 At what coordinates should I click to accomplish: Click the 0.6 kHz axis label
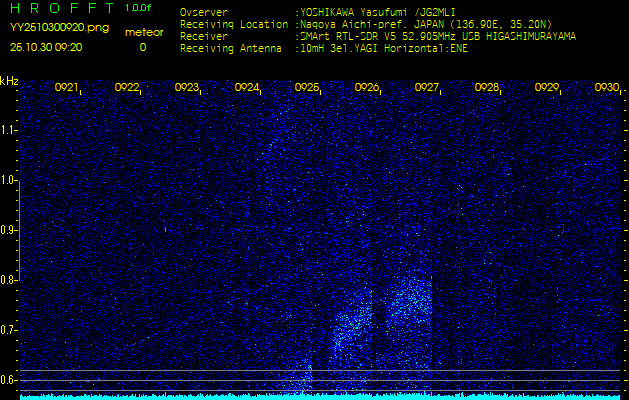(x=8, y=380)
